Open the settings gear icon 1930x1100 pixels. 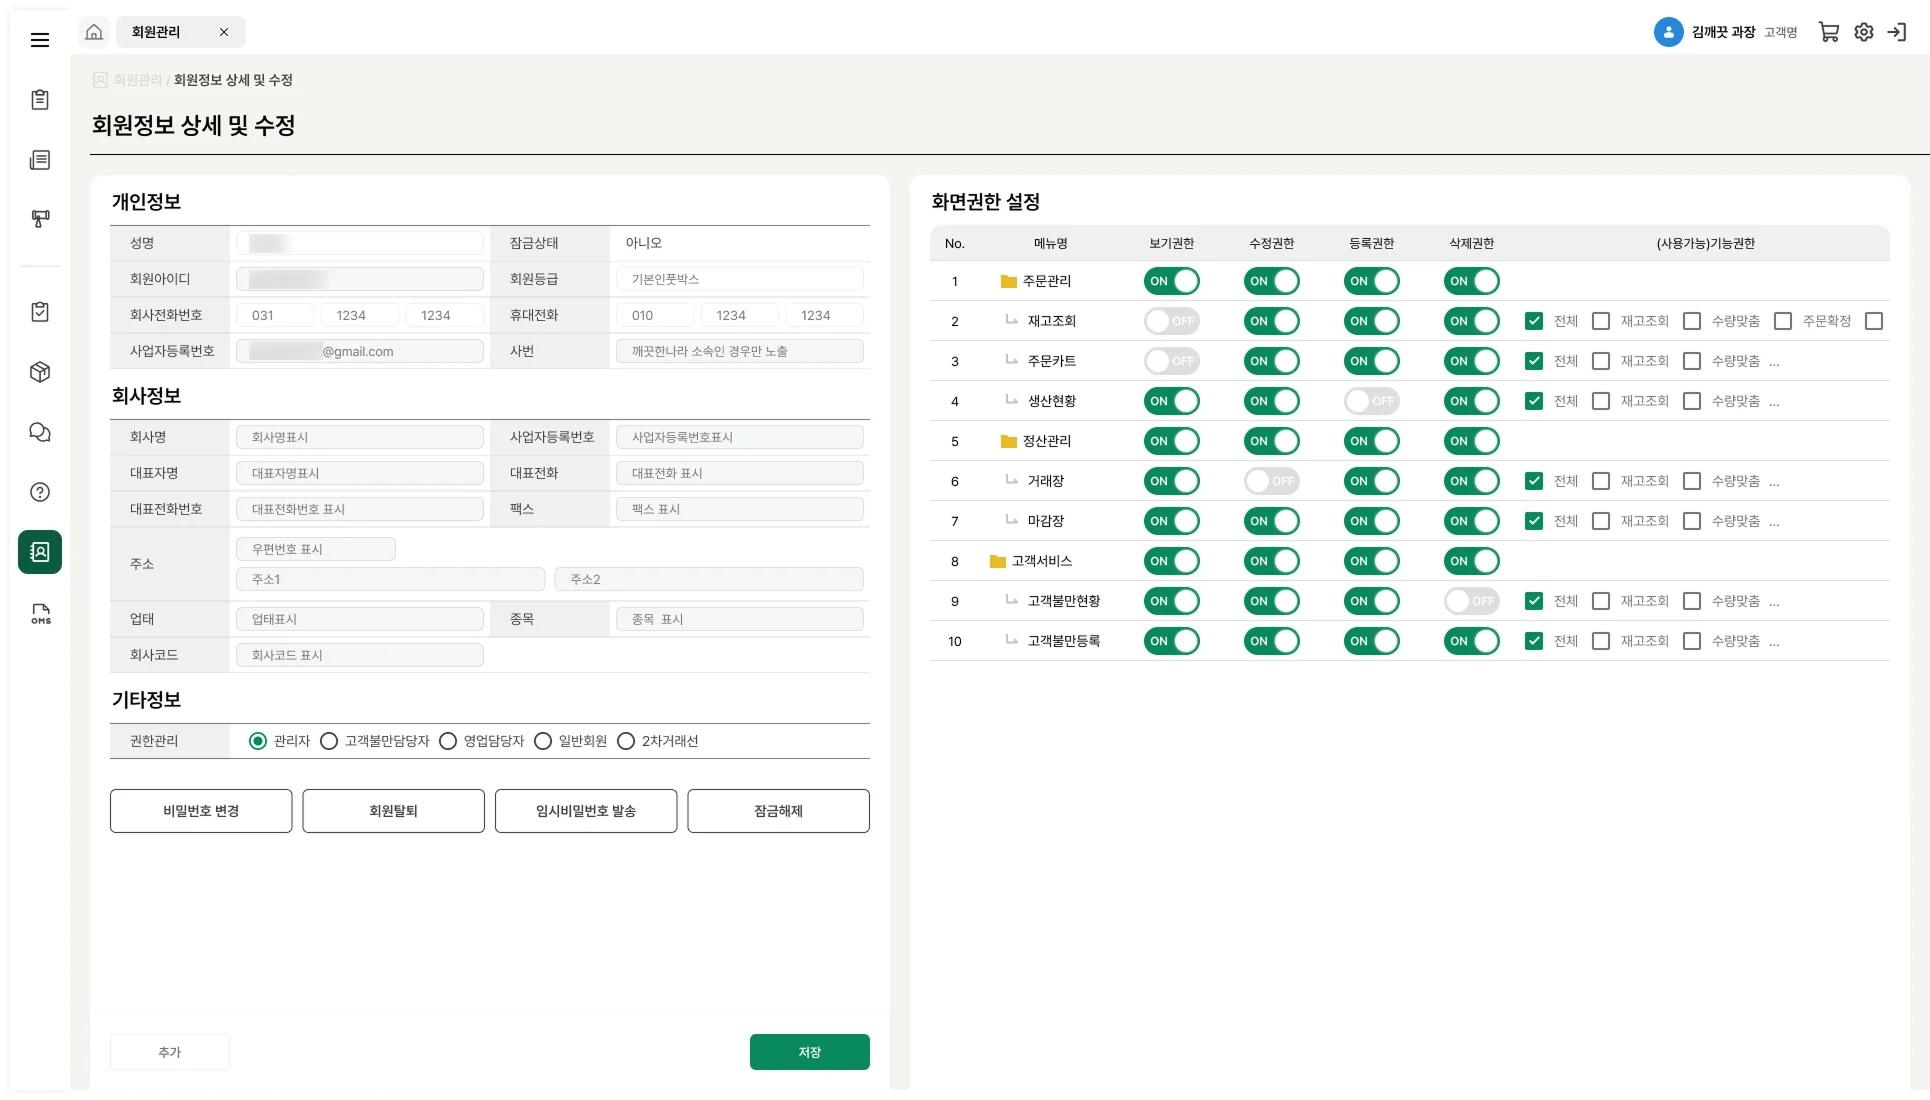coord(1864,32)
